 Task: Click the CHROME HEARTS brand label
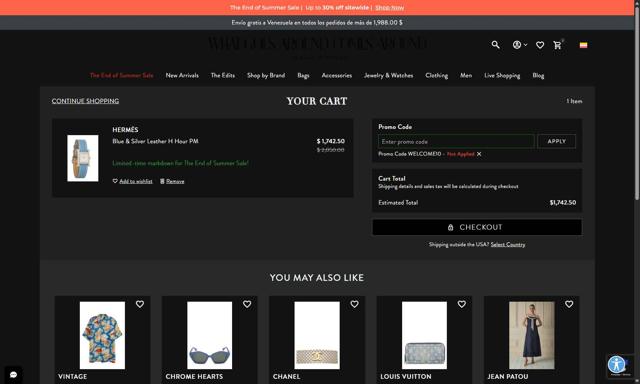pyautogui.click(x=194, y=377)
